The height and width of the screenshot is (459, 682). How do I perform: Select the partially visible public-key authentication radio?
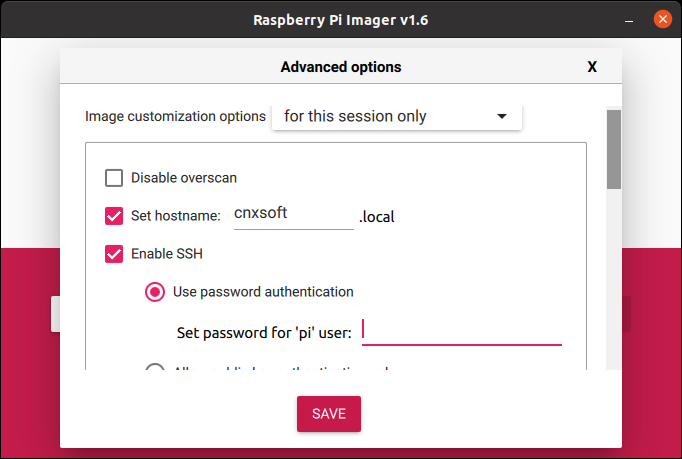155,367
